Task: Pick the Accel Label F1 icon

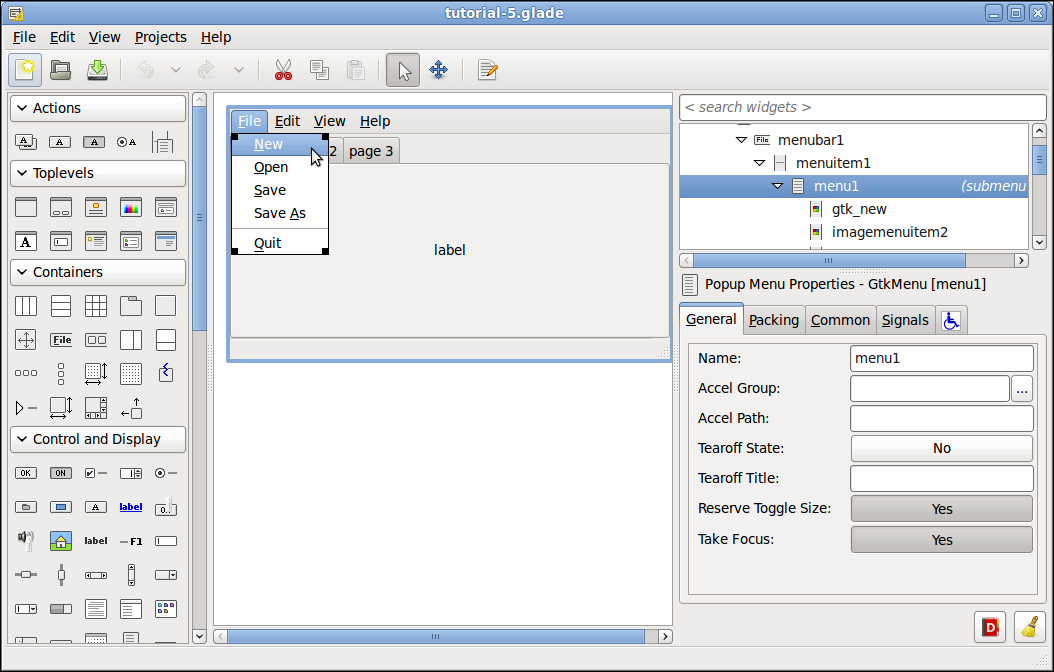Action: (x=131, y=541)
